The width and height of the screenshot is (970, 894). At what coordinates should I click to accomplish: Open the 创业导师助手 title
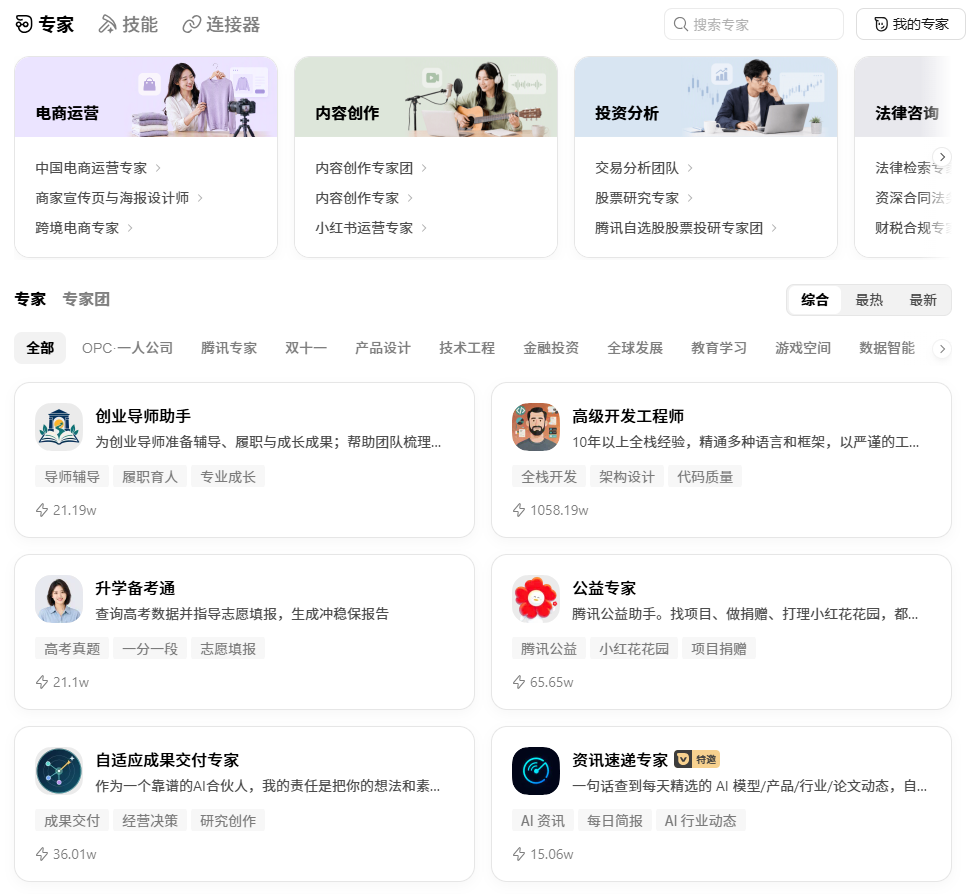(144, 416)
